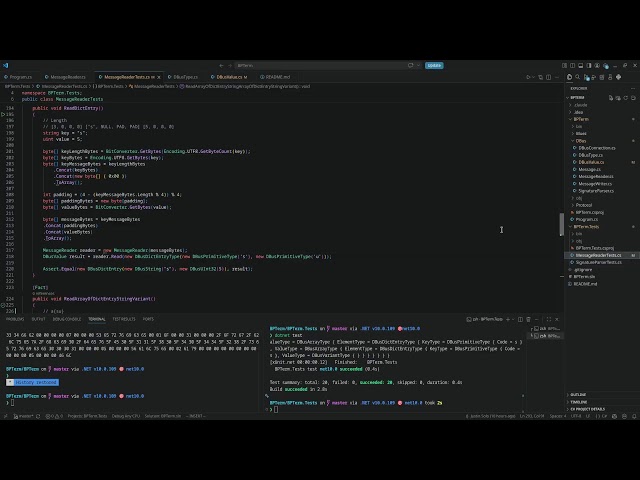
Task: Open the Search view icon
Action: pos(578,77)
